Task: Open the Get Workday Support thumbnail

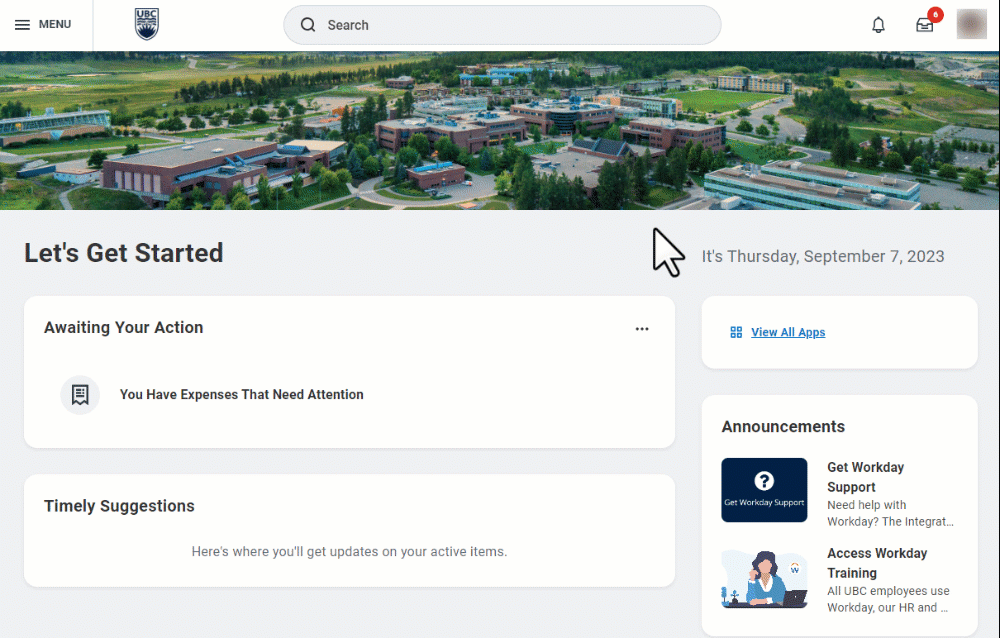Action: click(764, 490)
